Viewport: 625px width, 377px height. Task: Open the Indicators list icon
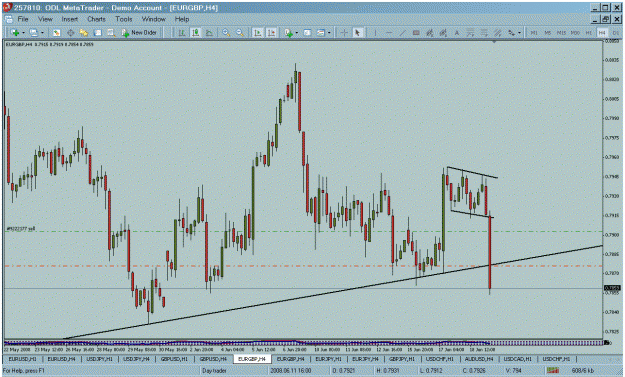288,33
